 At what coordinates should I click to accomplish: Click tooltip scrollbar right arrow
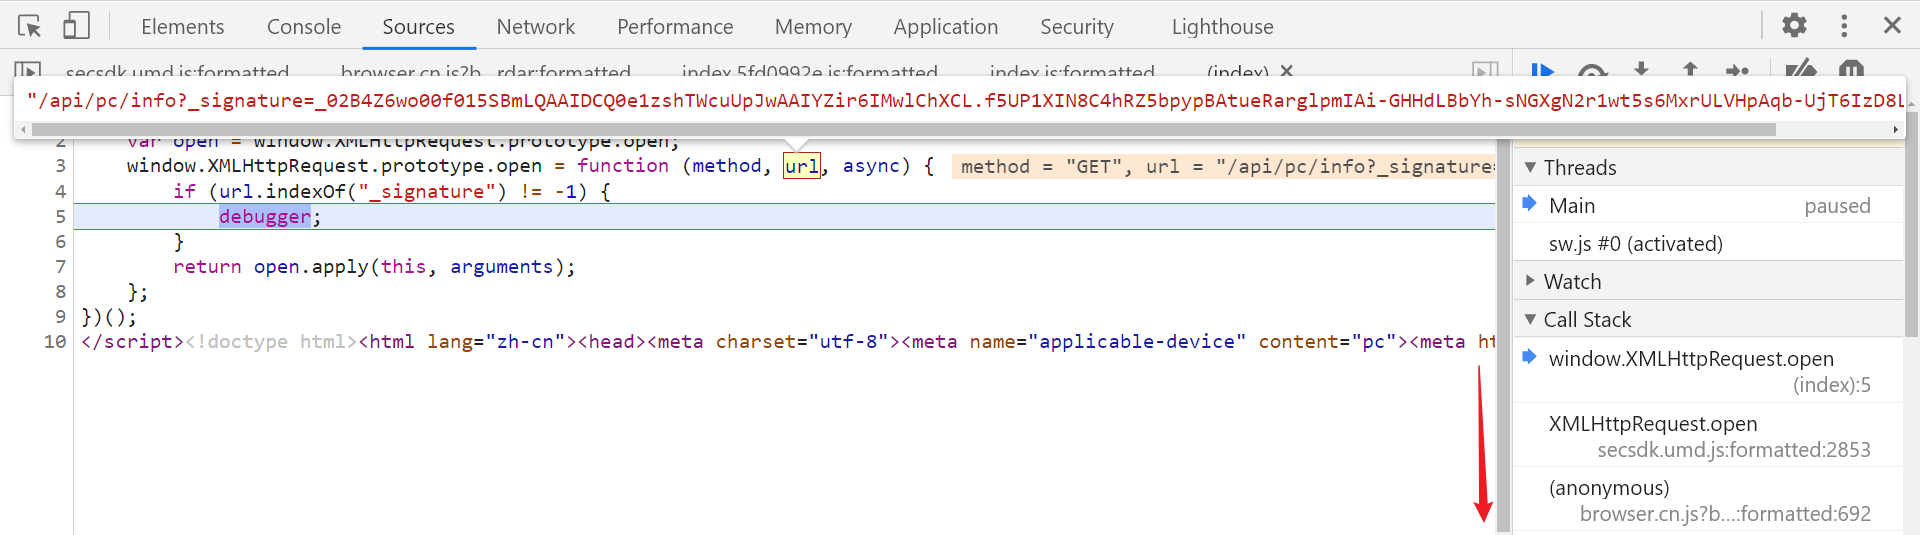coord(1894,130)
